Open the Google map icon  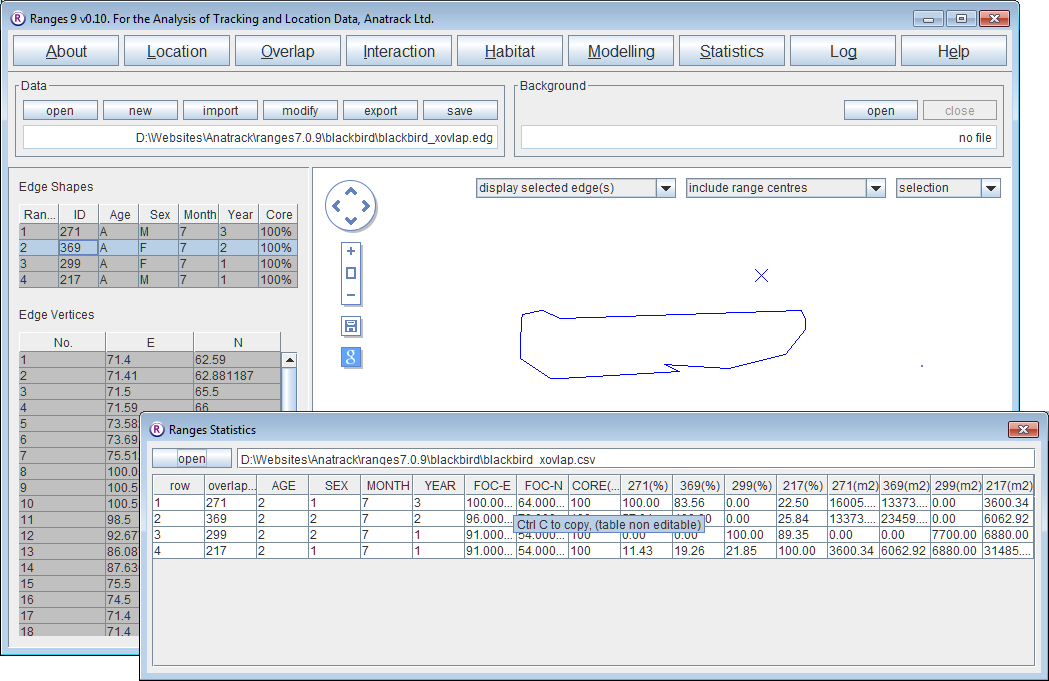pos(351,358)
